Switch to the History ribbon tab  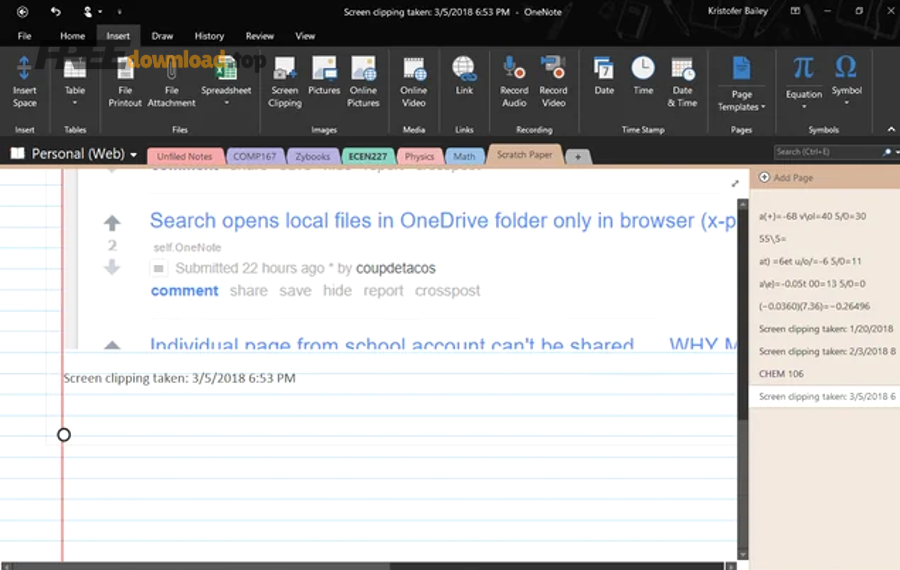coord(209,36)
